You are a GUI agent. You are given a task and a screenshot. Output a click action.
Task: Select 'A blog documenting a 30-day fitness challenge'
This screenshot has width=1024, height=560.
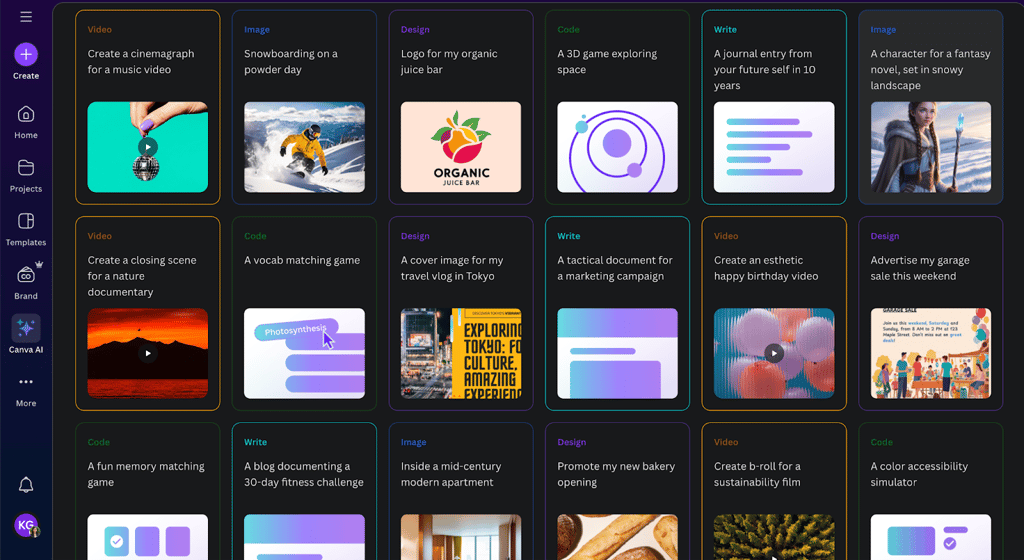point(304,474)
